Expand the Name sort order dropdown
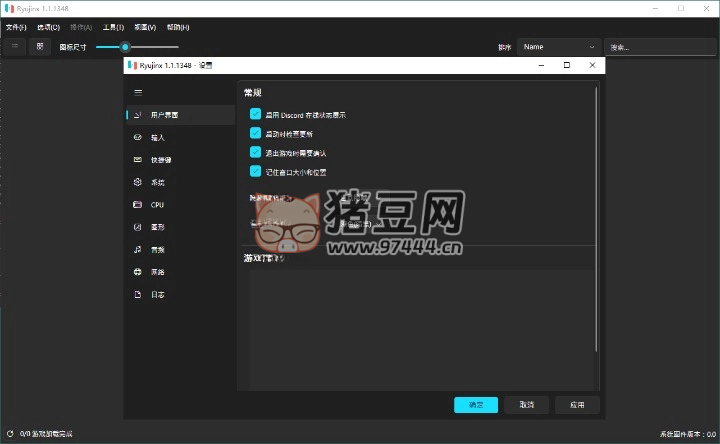The height and width of the screenshot is (444, 720). coord(558,47)
